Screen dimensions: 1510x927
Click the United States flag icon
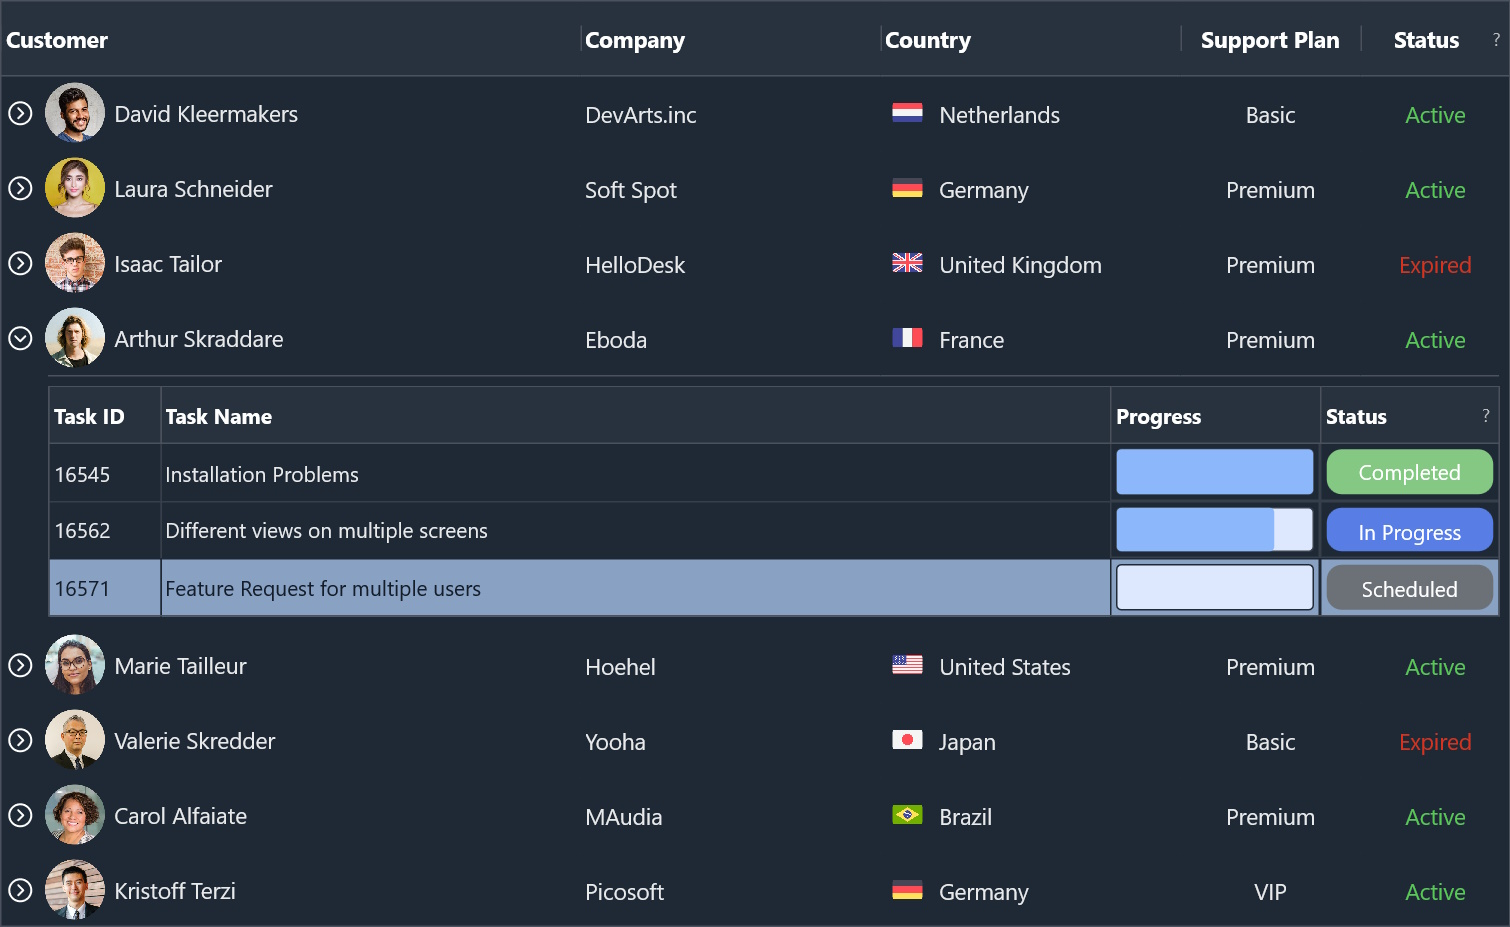pos(907,665)
